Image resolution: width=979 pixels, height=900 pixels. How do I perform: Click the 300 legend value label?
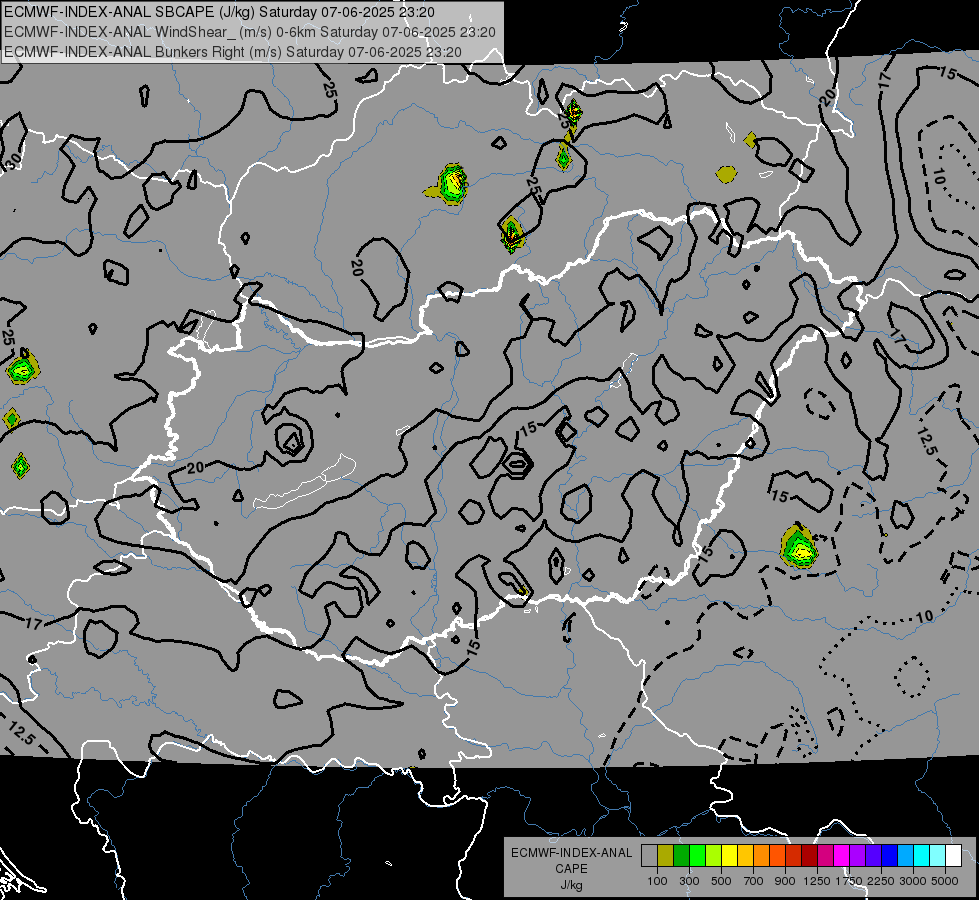click(x=689, y=881)
